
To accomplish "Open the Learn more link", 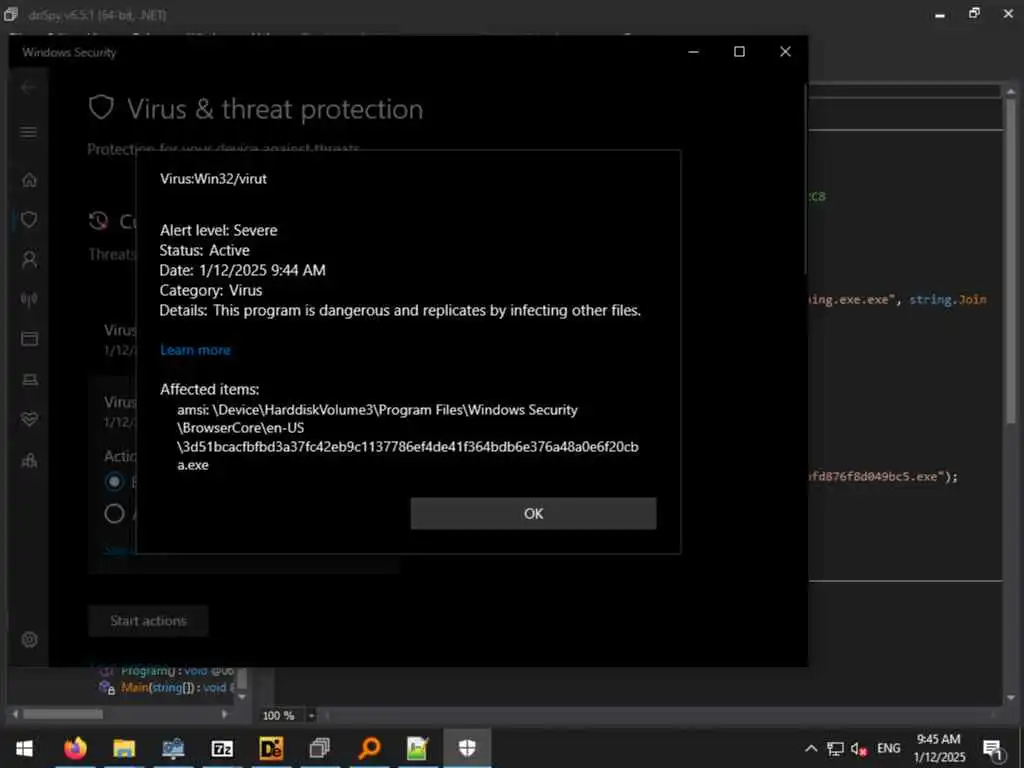I will (x=195, y=350).
